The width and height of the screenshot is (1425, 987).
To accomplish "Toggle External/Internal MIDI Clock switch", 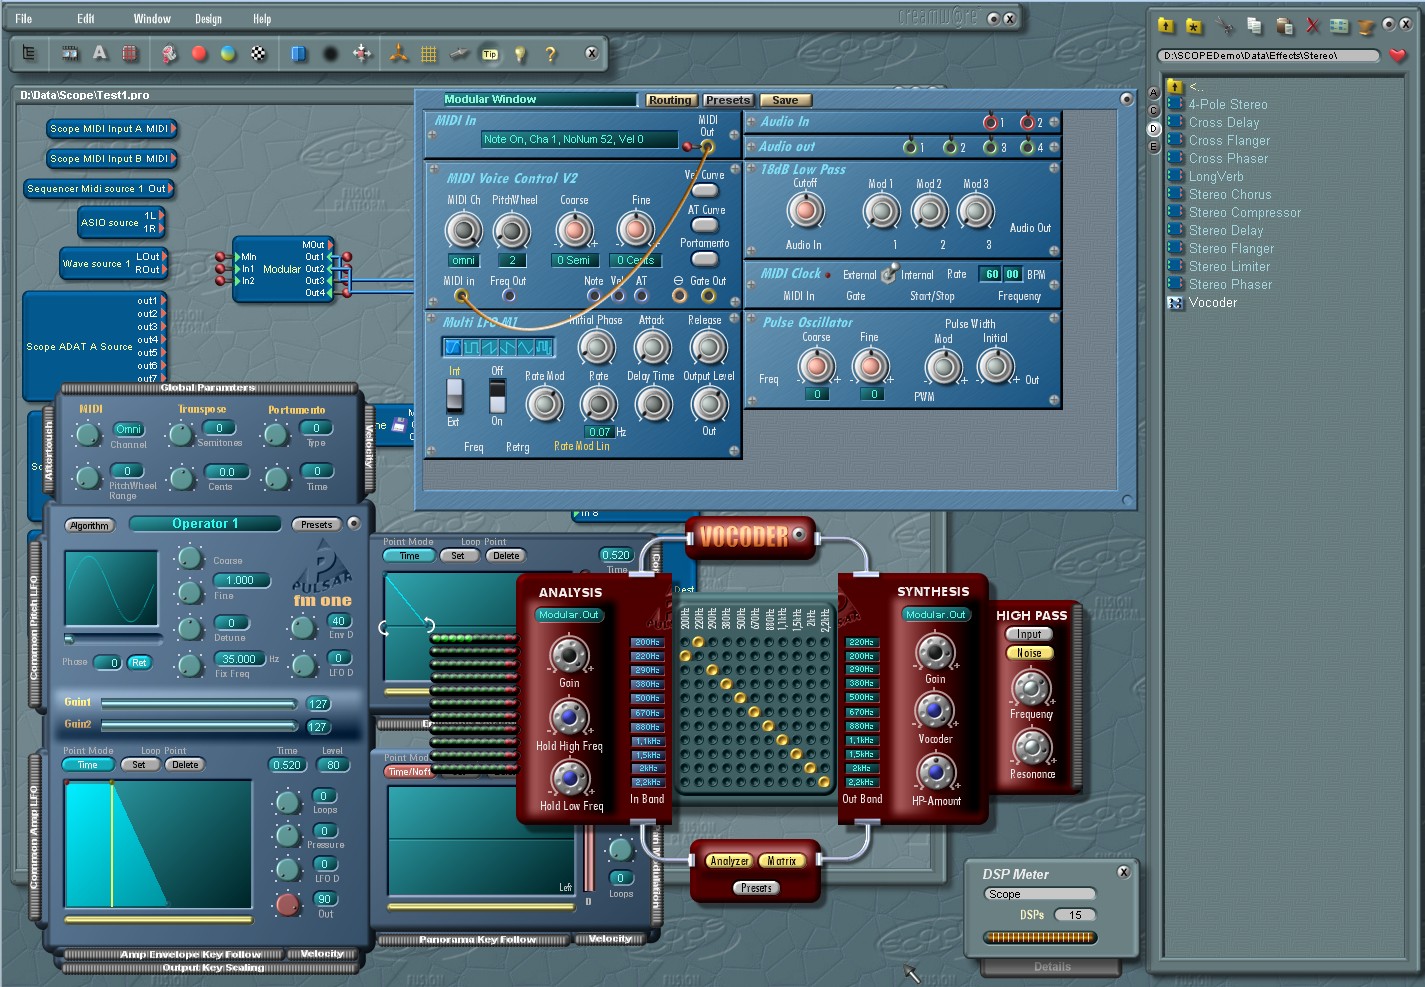I will [x=888, y=272].
